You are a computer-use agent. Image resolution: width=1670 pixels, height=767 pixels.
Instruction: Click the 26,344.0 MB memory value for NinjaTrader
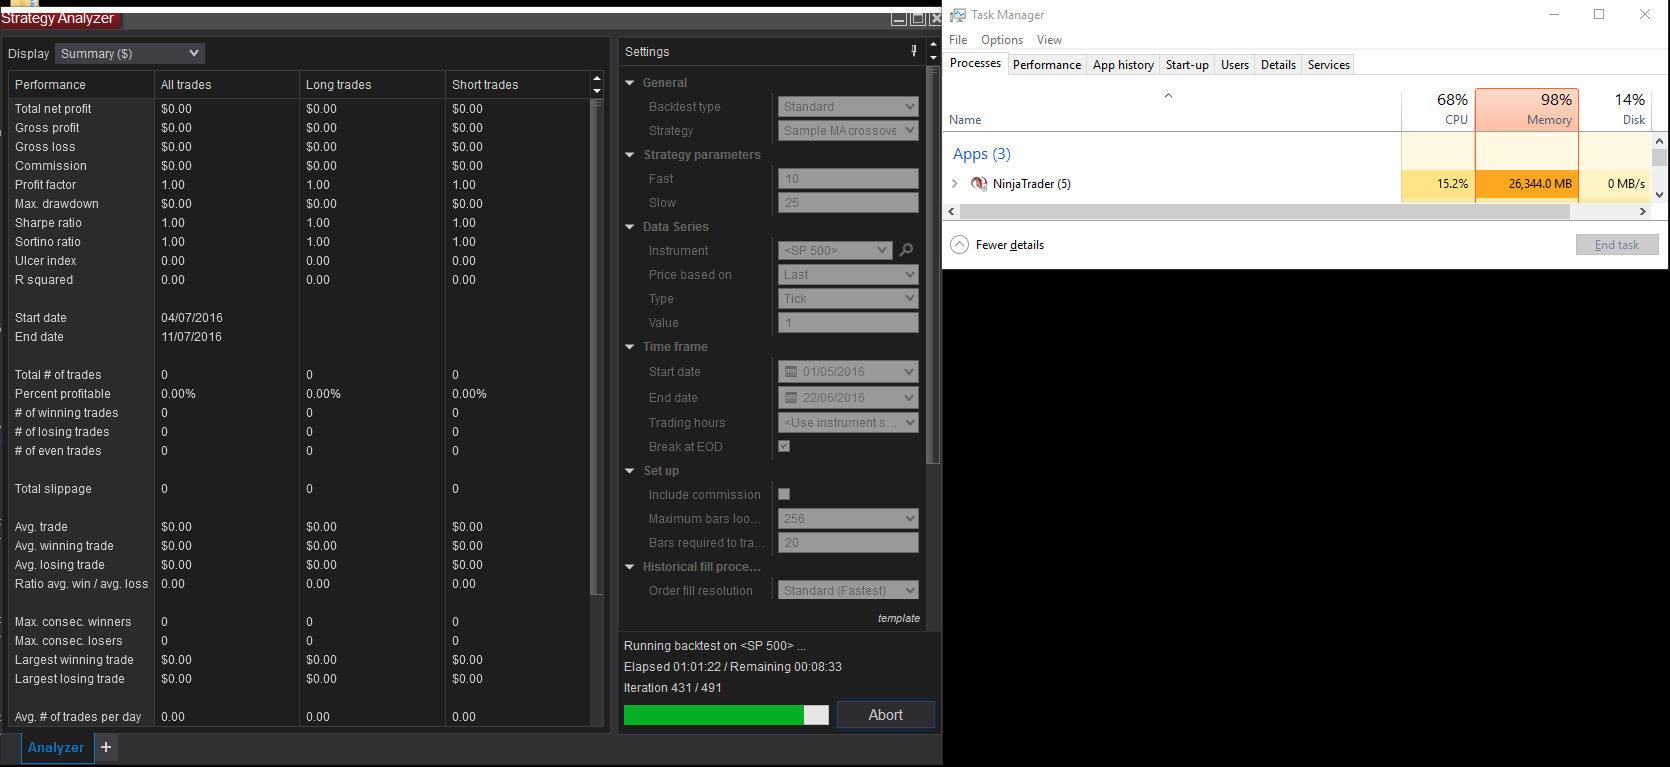click(x=1540, y=184)
